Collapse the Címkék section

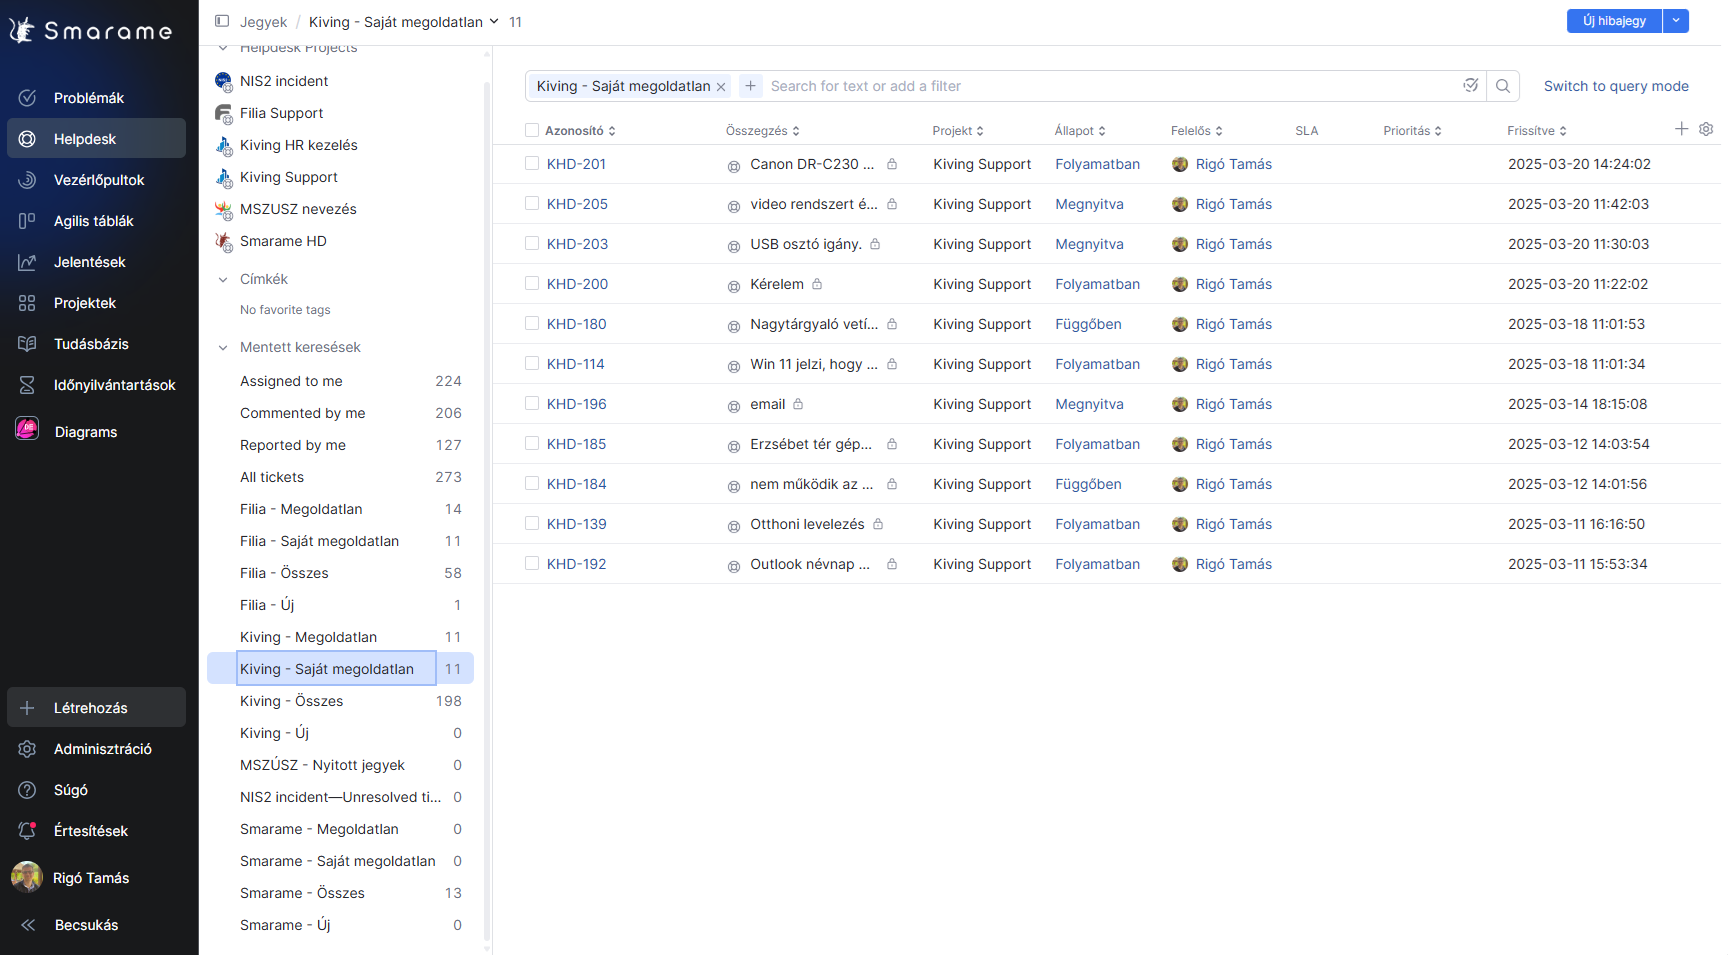(223, 280)
